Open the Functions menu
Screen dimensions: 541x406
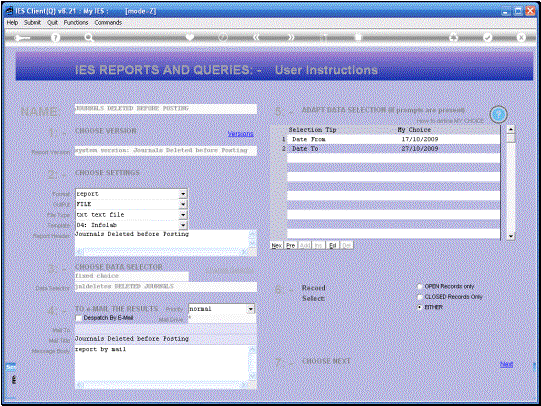(76, 22)
